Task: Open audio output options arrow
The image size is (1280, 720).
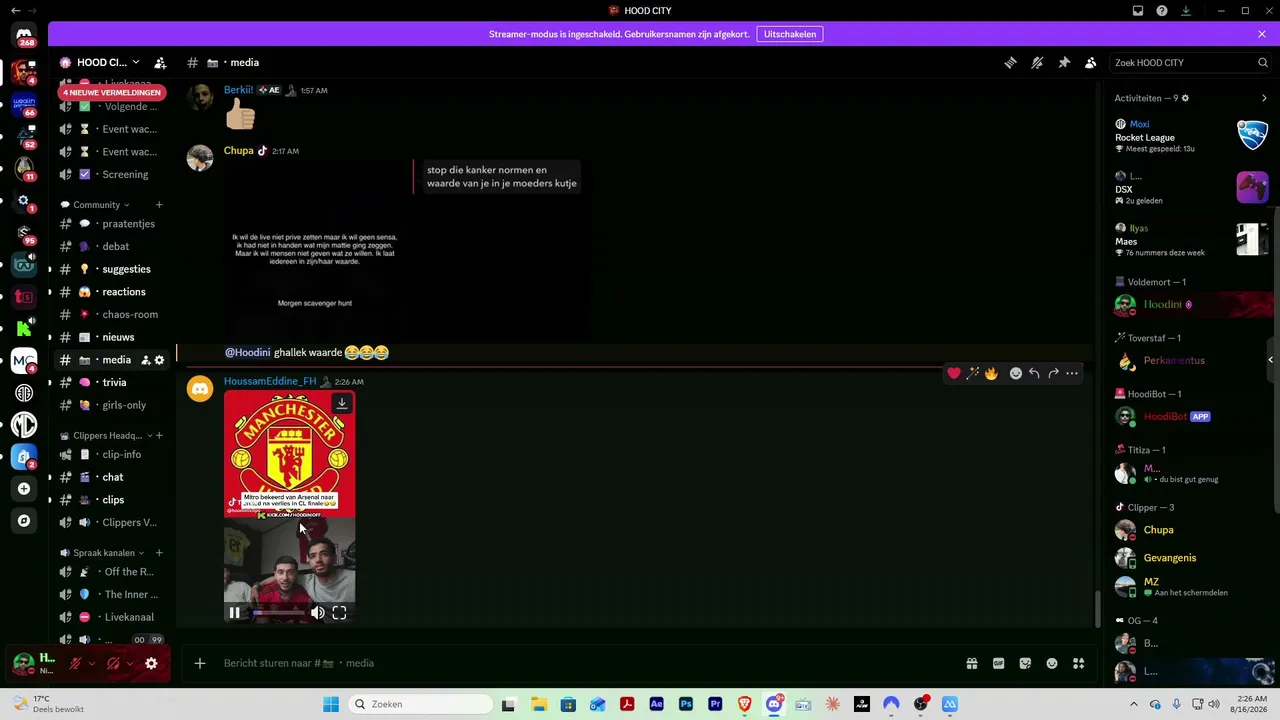Action: click(x=130, y=663)
